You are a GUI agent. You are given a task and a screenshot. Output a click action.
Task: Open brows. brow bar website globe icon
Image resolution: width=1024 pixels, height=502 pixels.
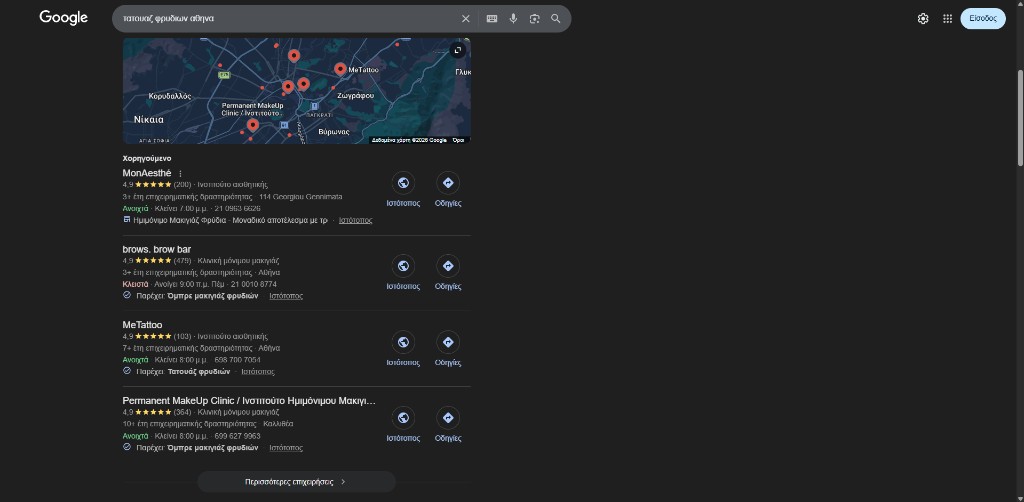[404, 266]
